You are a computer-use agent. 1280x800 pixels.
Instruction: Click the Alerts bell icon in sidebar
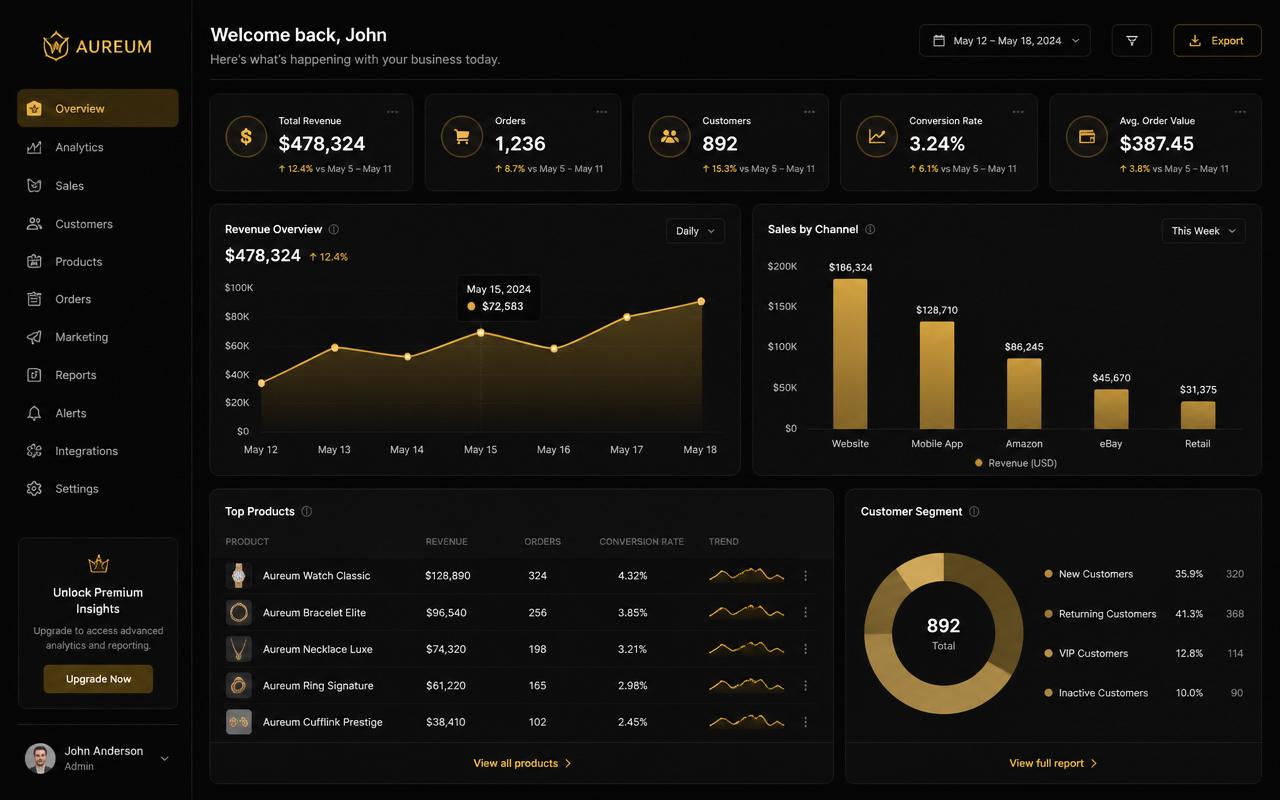click(34, 413)
